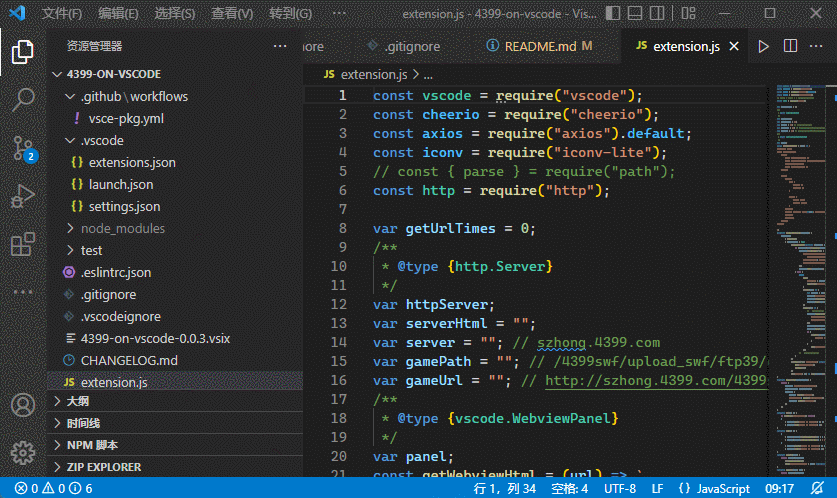The height and width of the screenshot is (498, 837).
Task: Open the 选择(S) menu
Action: (175, 13)
